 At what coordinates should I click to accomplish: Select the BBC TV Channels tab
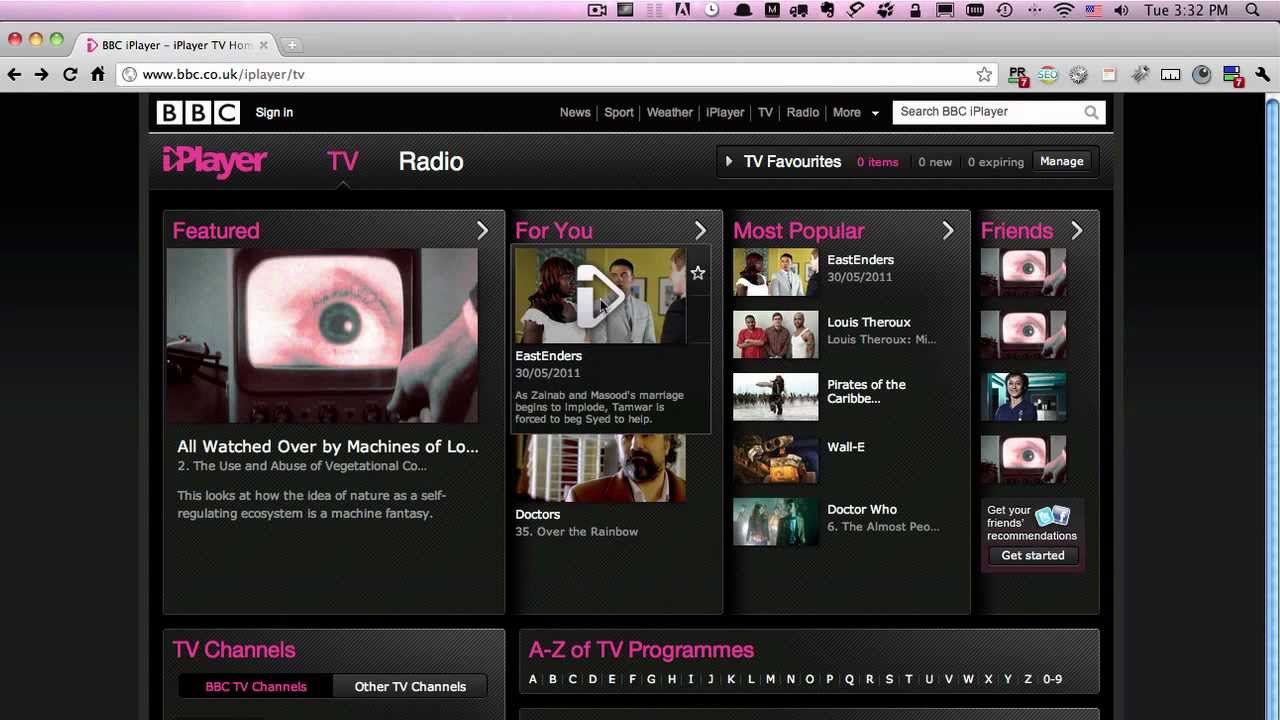click(256, 687)
